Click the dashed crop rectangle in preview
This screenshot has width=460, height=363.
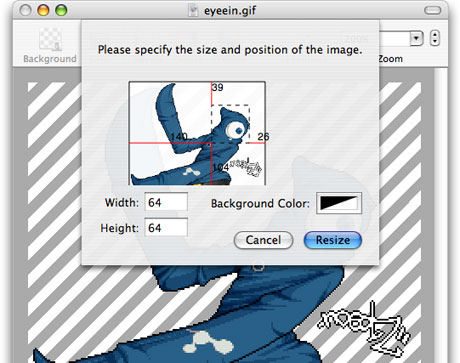pos(230,124)
